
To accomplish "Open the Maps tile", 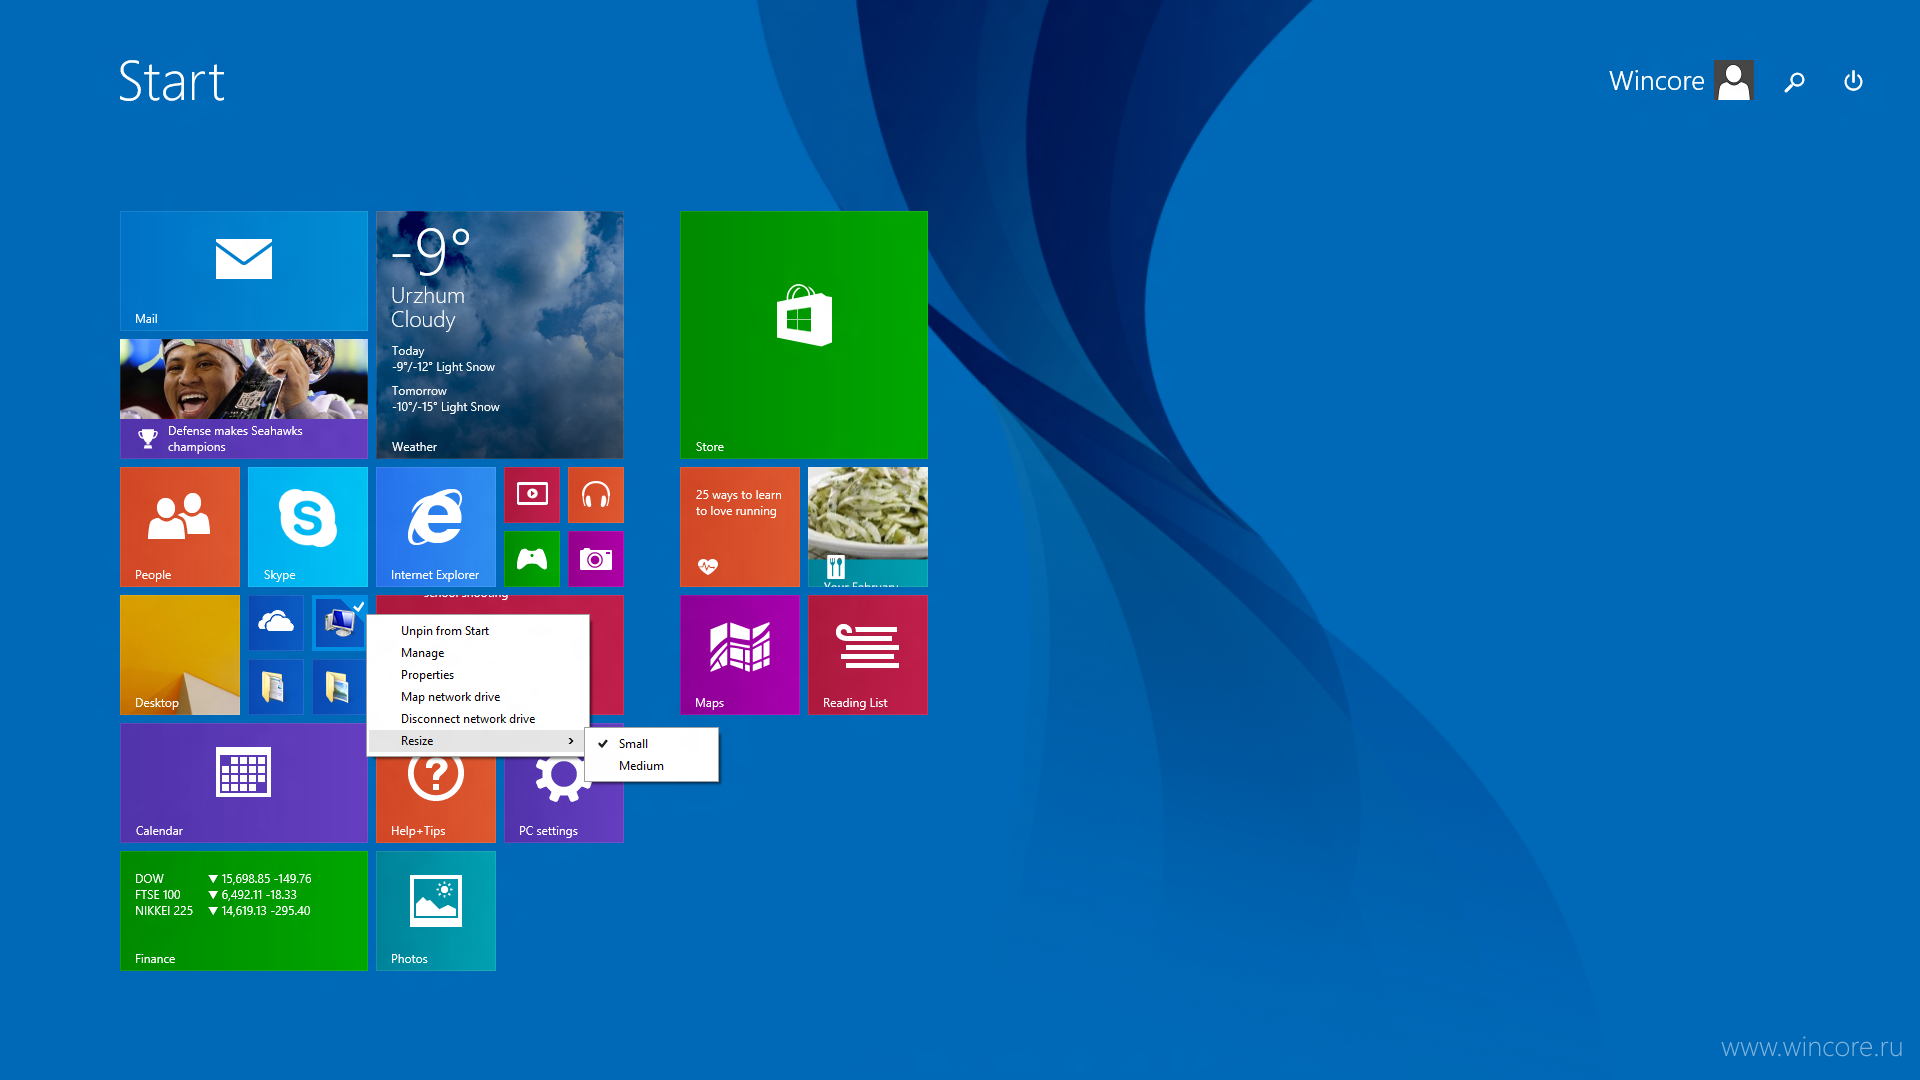I will [740, 655].
